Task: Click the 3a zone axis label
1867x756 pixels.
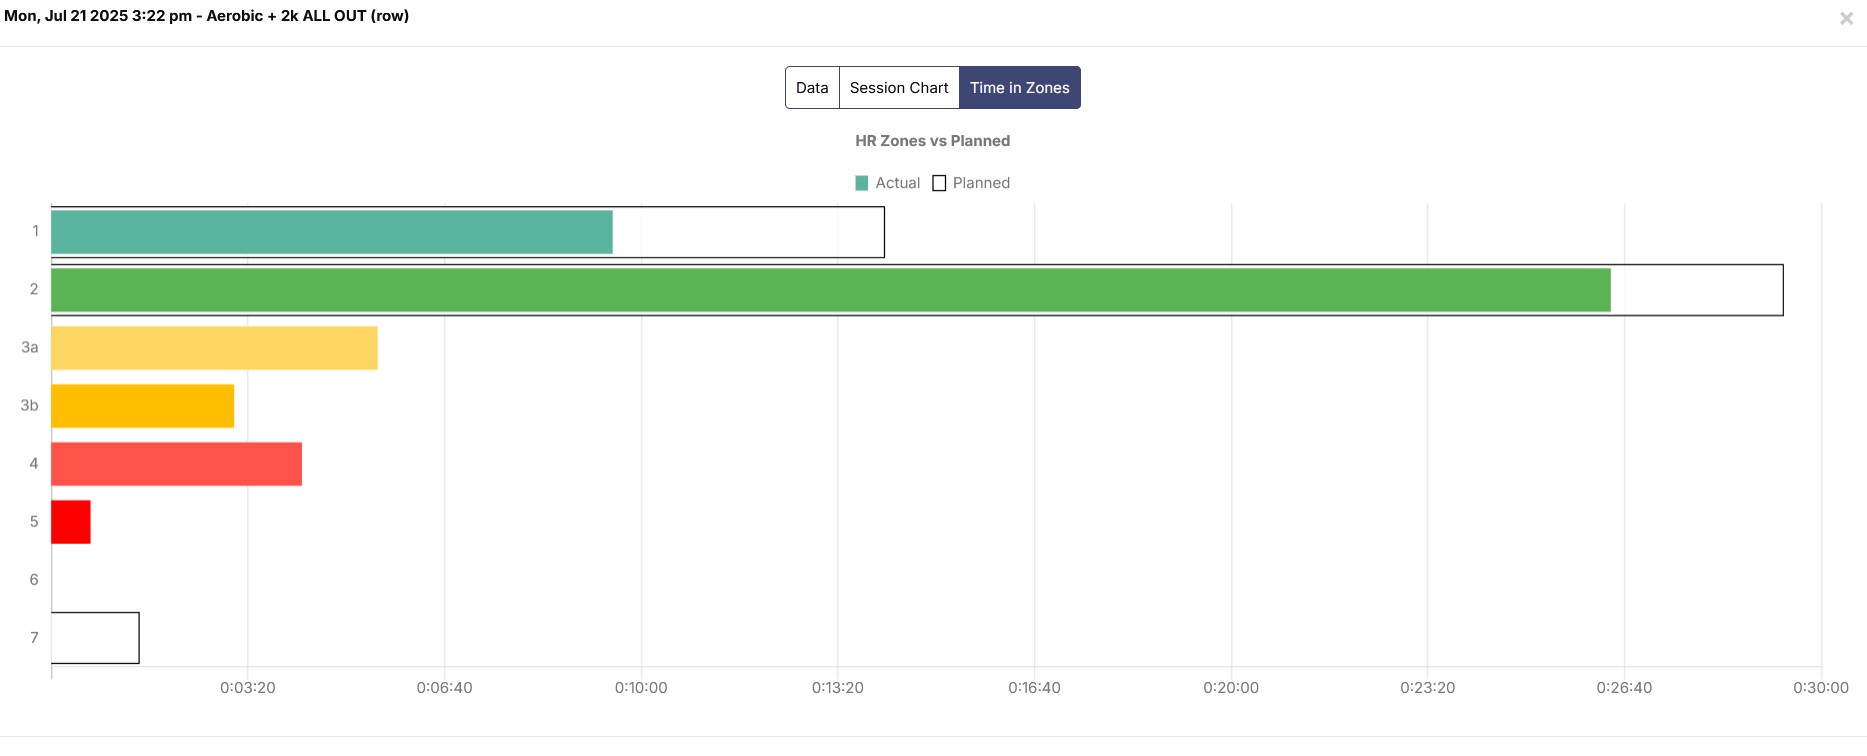Action: (x=30, y=348)
